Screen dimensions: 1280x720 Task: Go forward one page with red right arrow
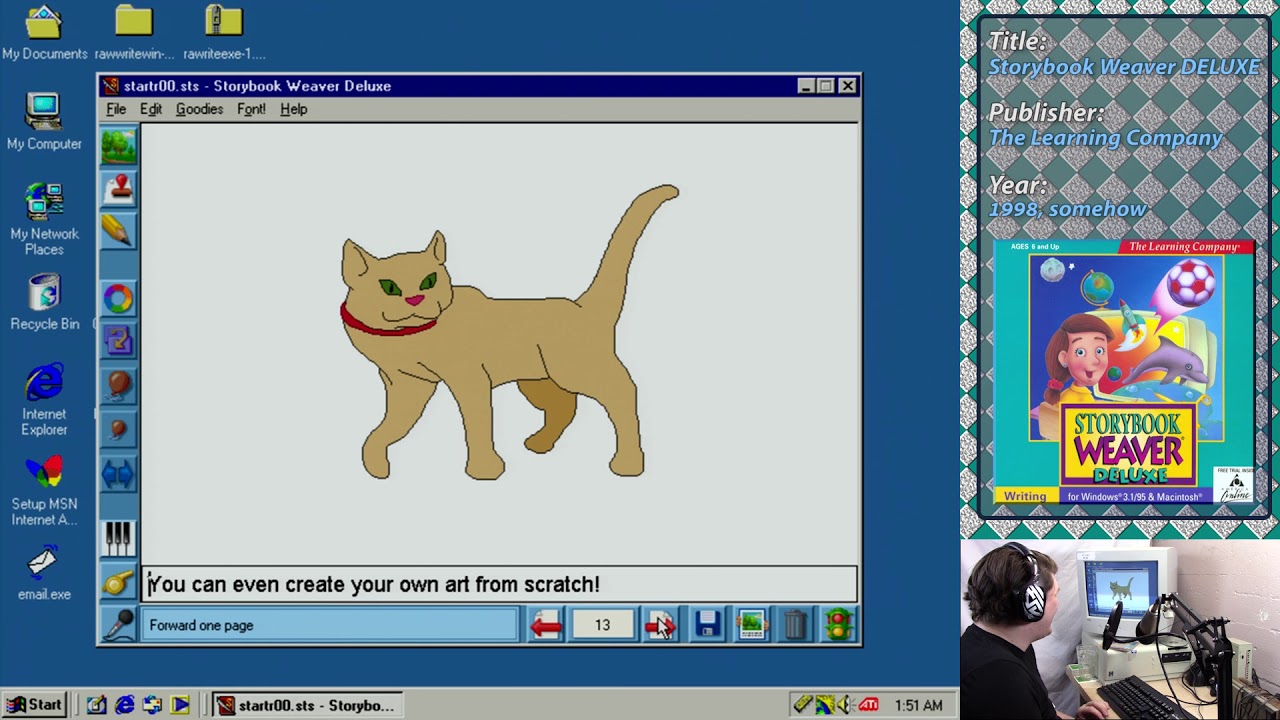(x=660, y=625)
